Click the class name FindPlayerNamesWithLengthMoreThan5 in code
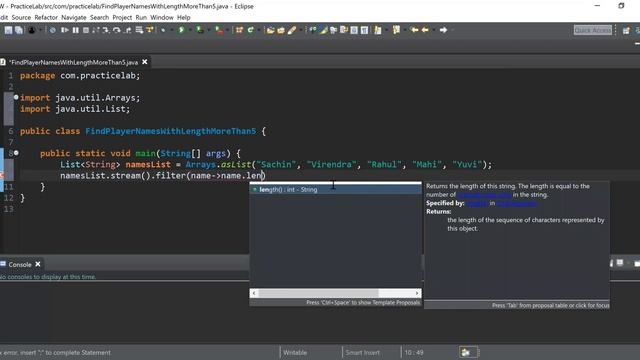The height and width of the screenshot is (360, 640). (171, 131)
